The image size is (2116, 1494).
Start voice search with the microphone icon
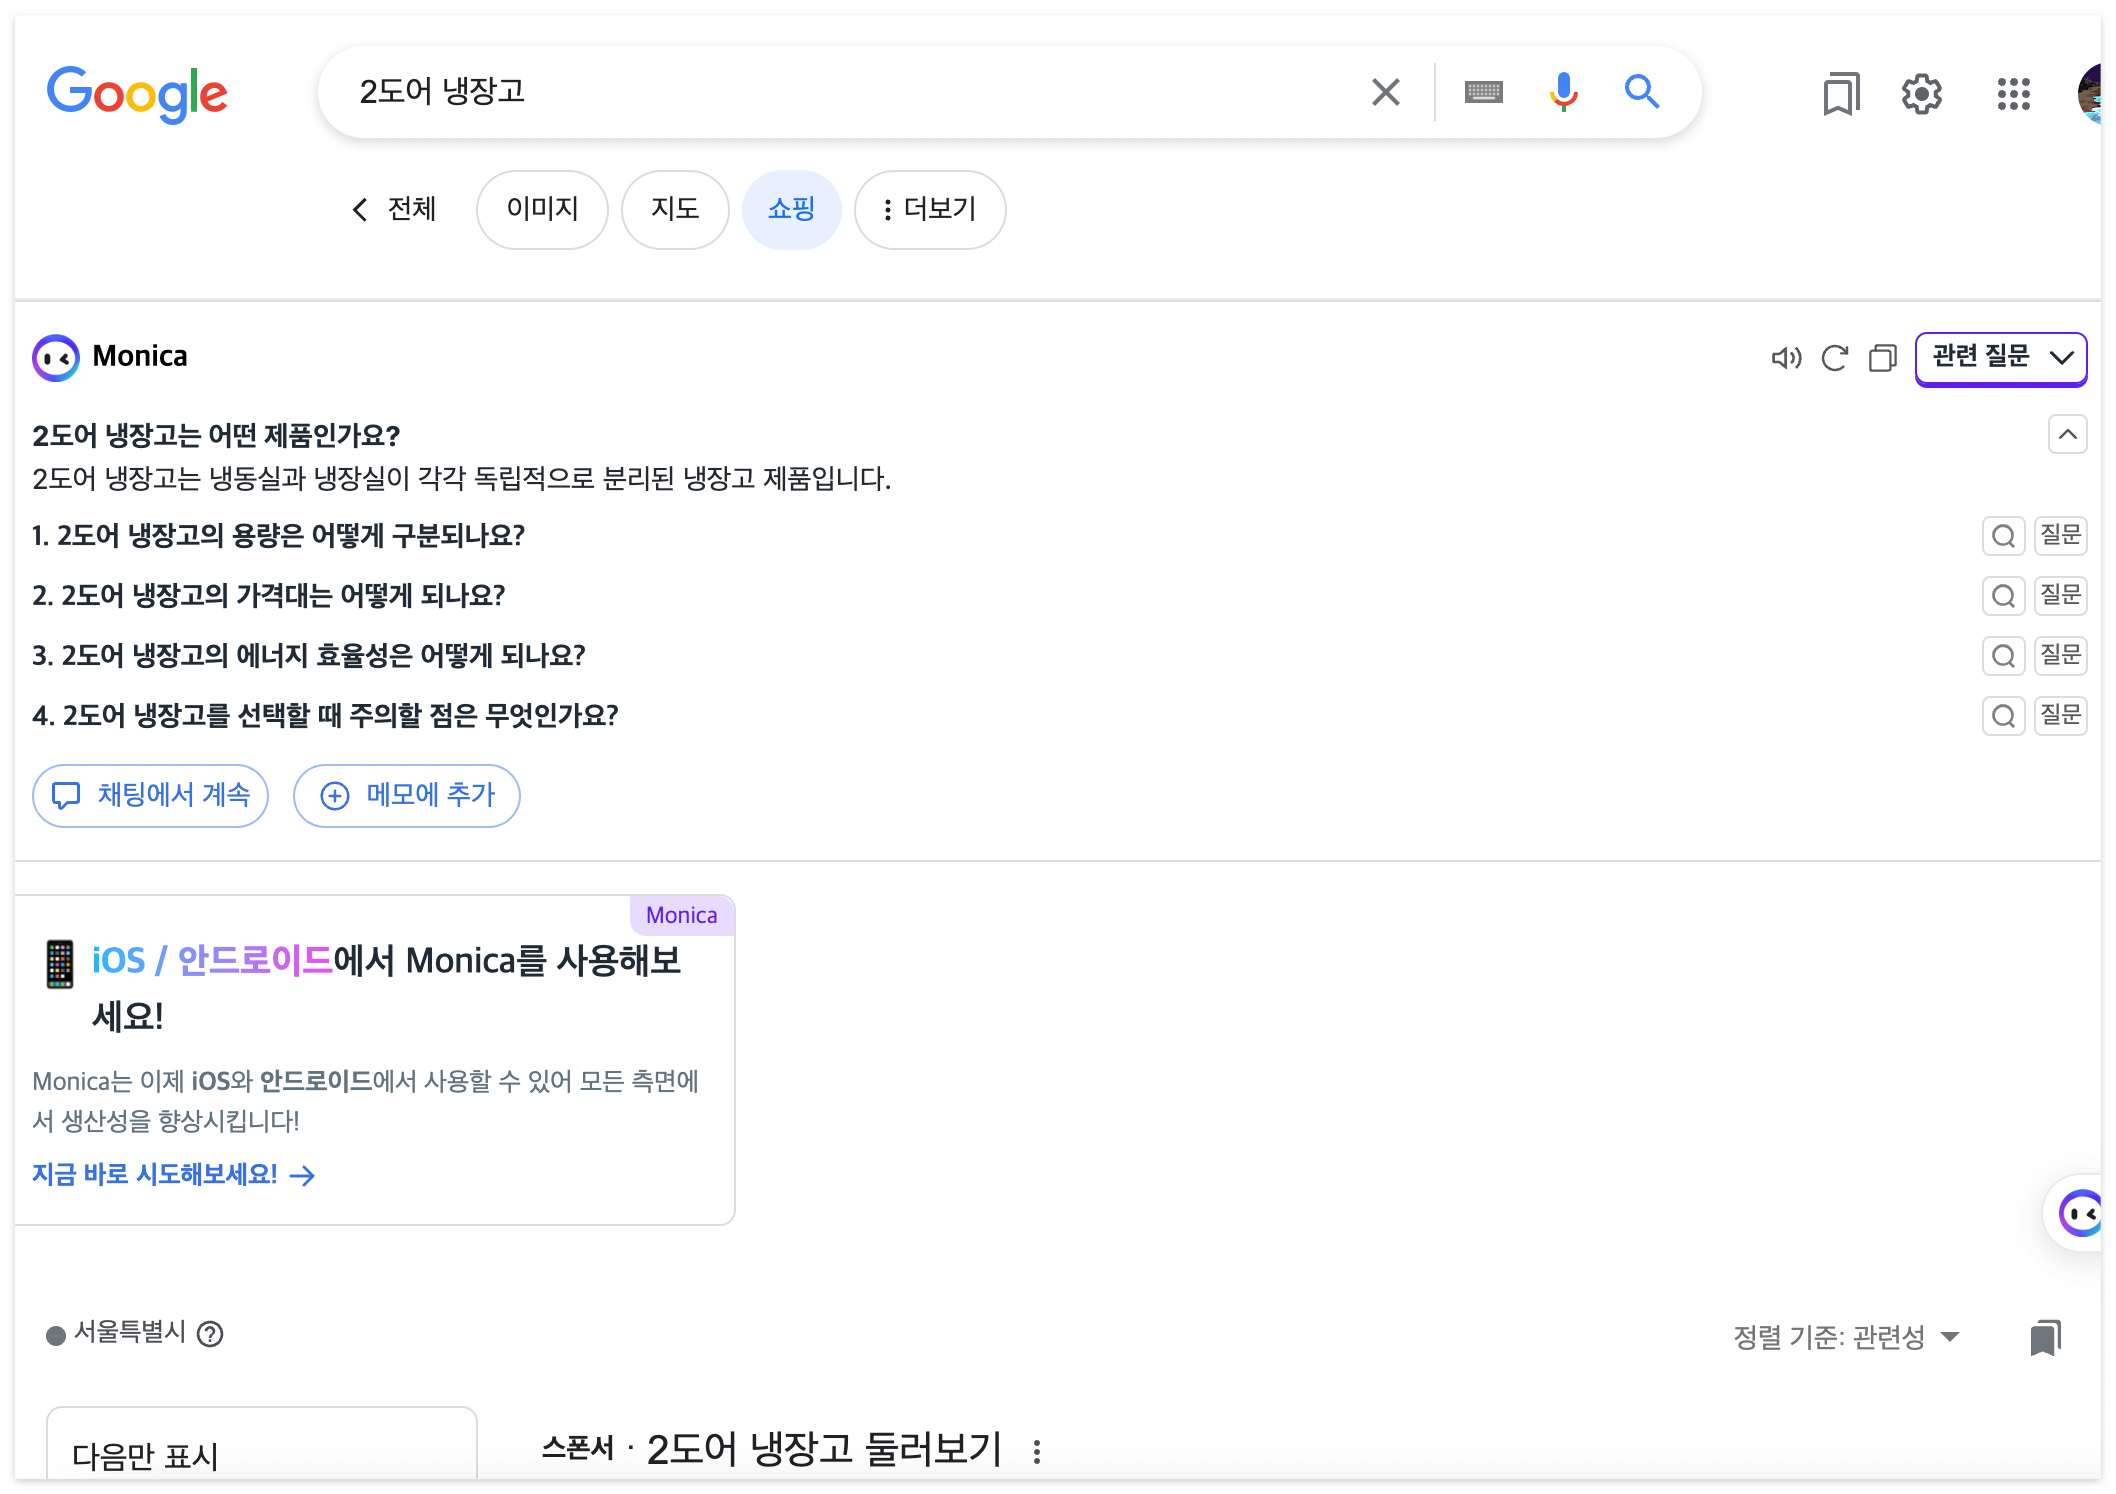pyautogui.click(x=1563, y=92)
